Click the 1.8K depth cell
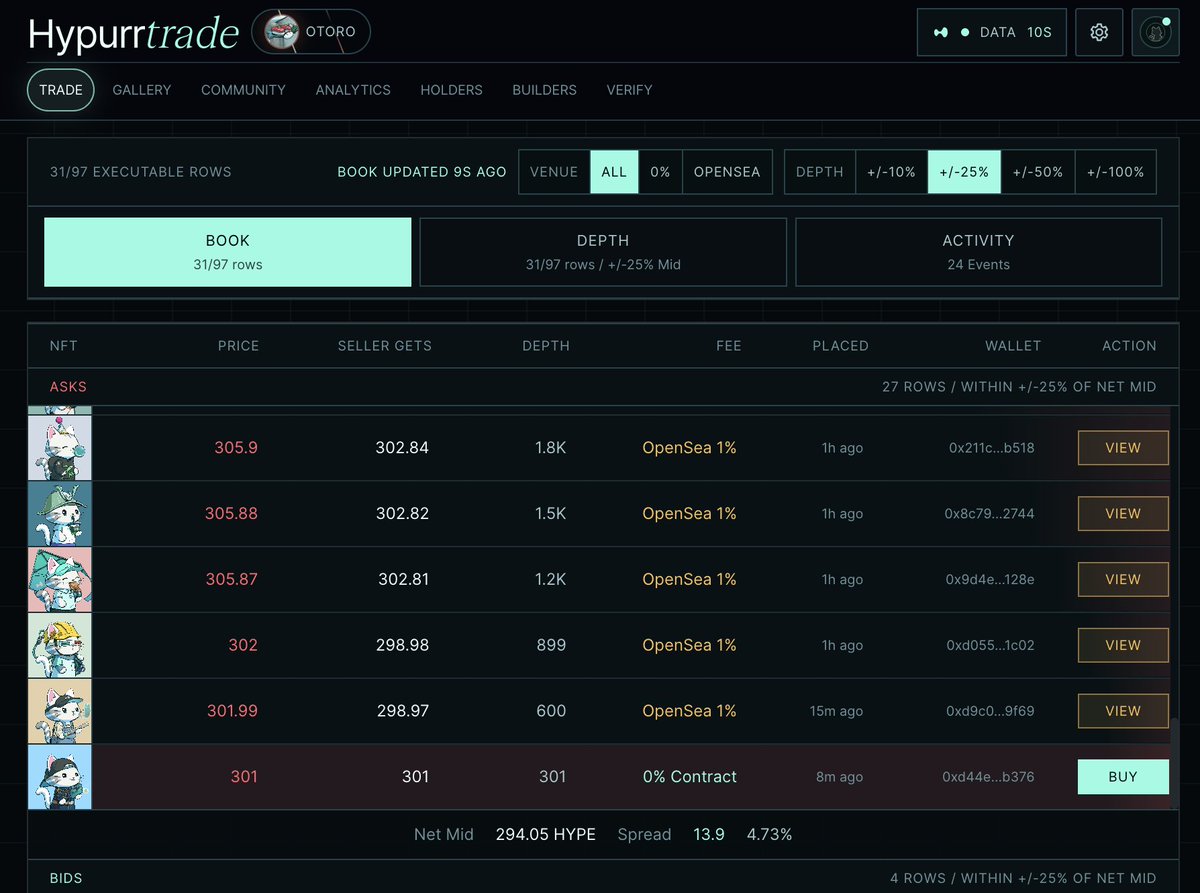The height and width of the screenshot is (893, 1200). 550,448
